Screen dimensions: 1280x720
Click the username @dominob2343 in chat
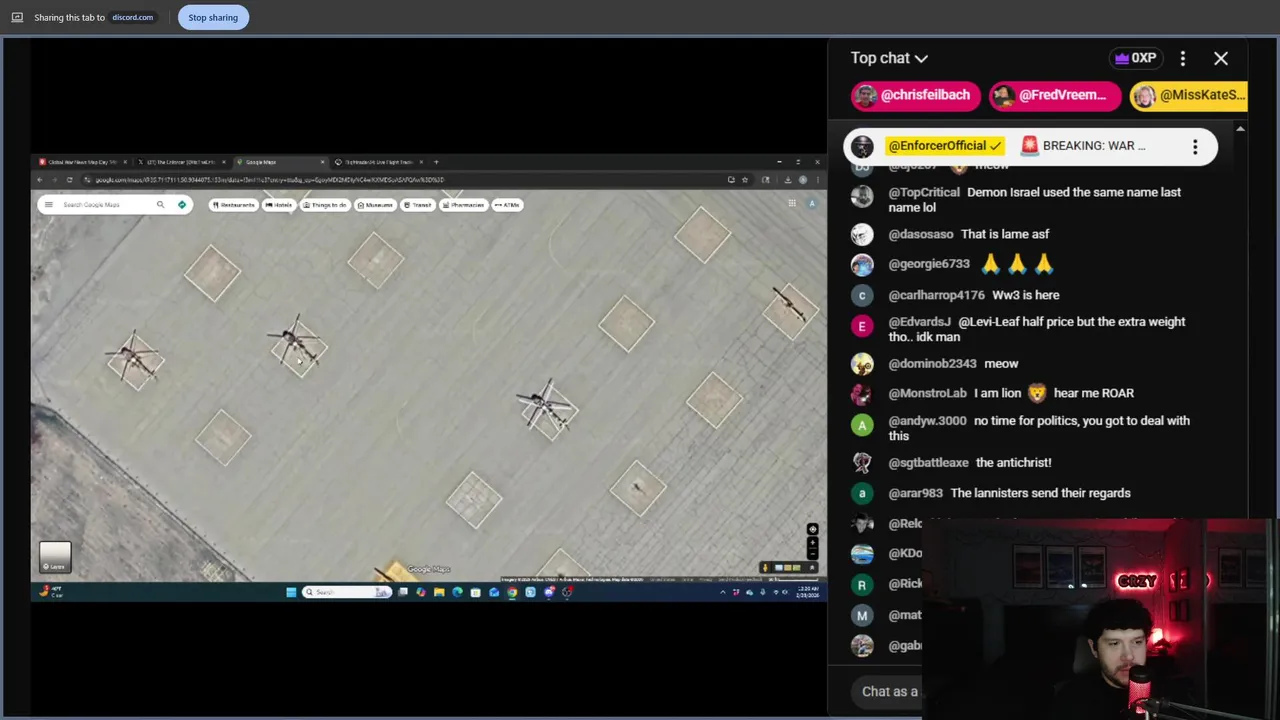coord(932,364)
